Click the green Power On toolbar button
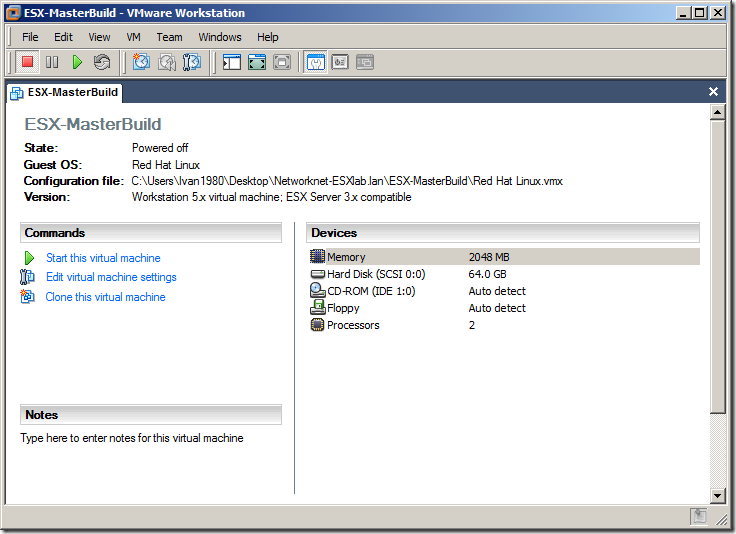736x534 pixels. tap(77, 62)
